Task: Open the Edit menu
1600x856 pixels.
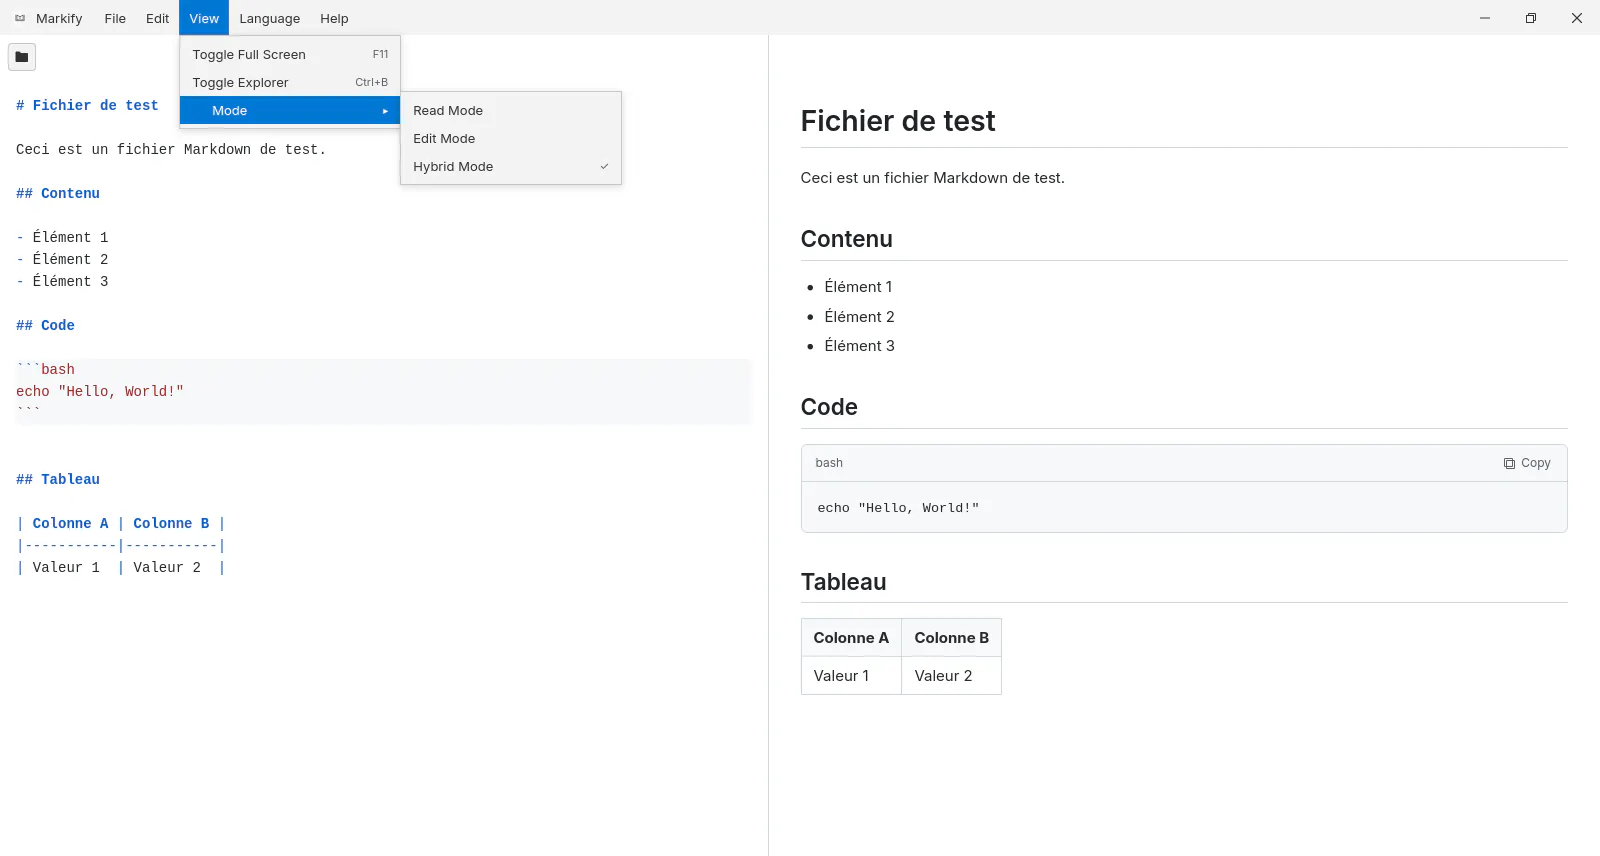Action: pyautogui.click(x=157, y=18)
